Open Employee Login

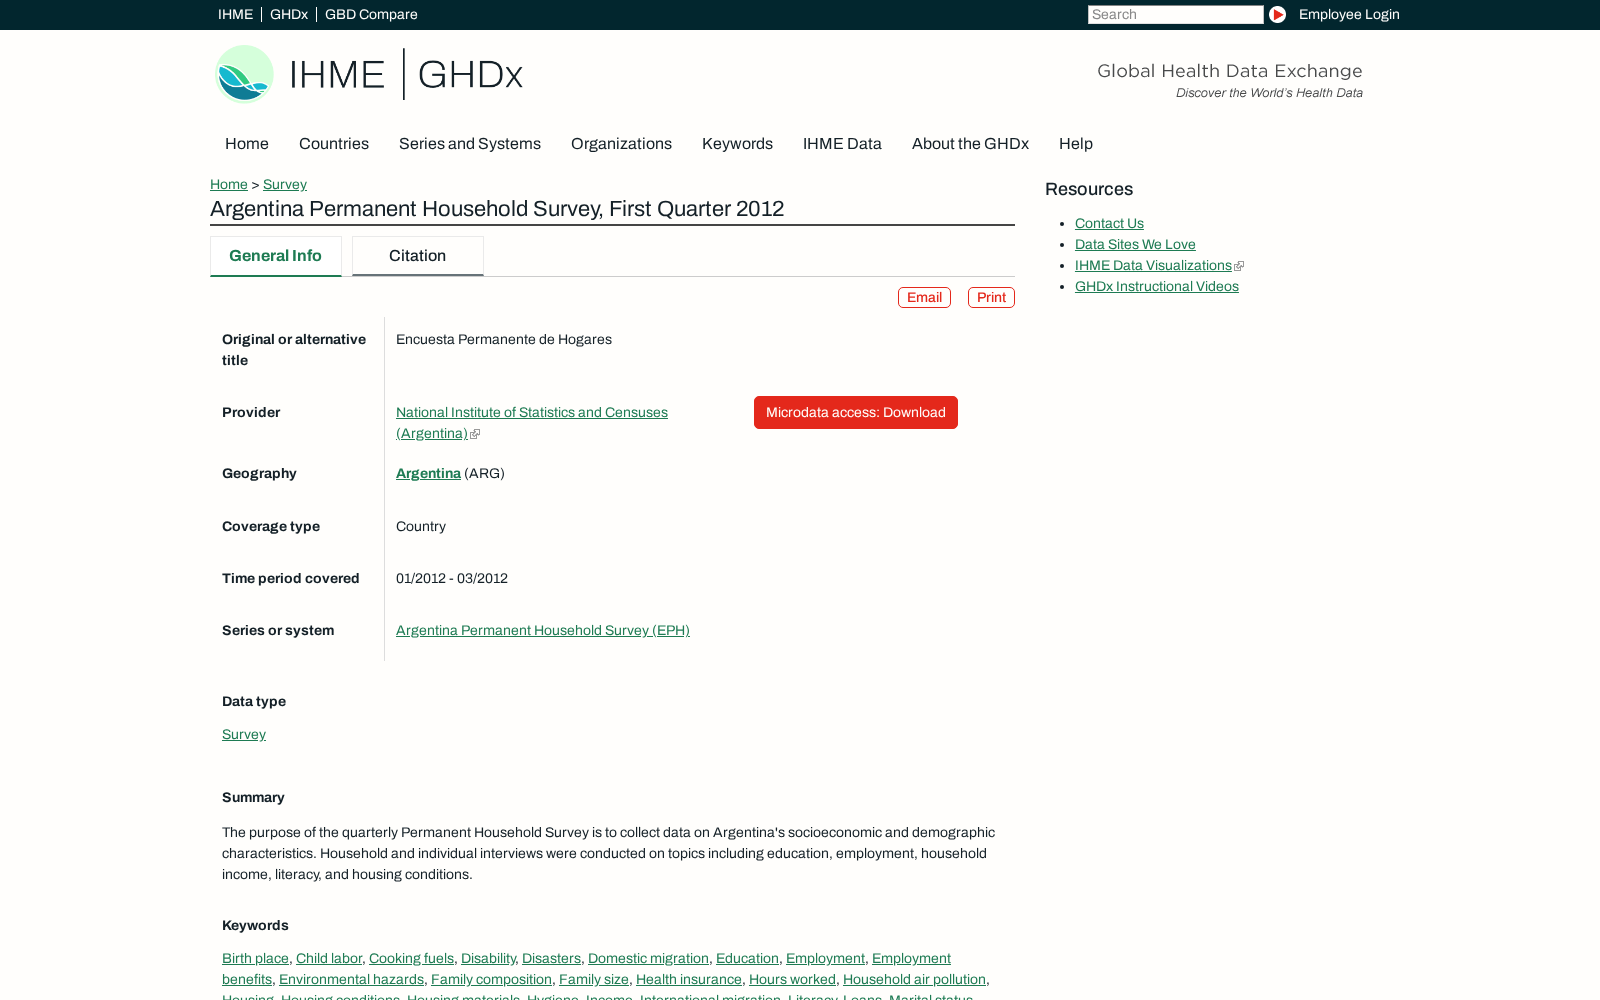(x=1349, y=14)
